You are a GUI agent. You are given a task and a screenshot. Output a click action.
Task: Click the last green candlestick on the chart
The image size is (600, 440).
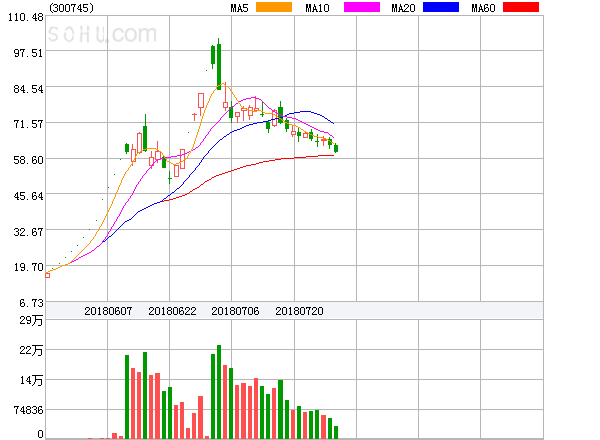(336, 148)
